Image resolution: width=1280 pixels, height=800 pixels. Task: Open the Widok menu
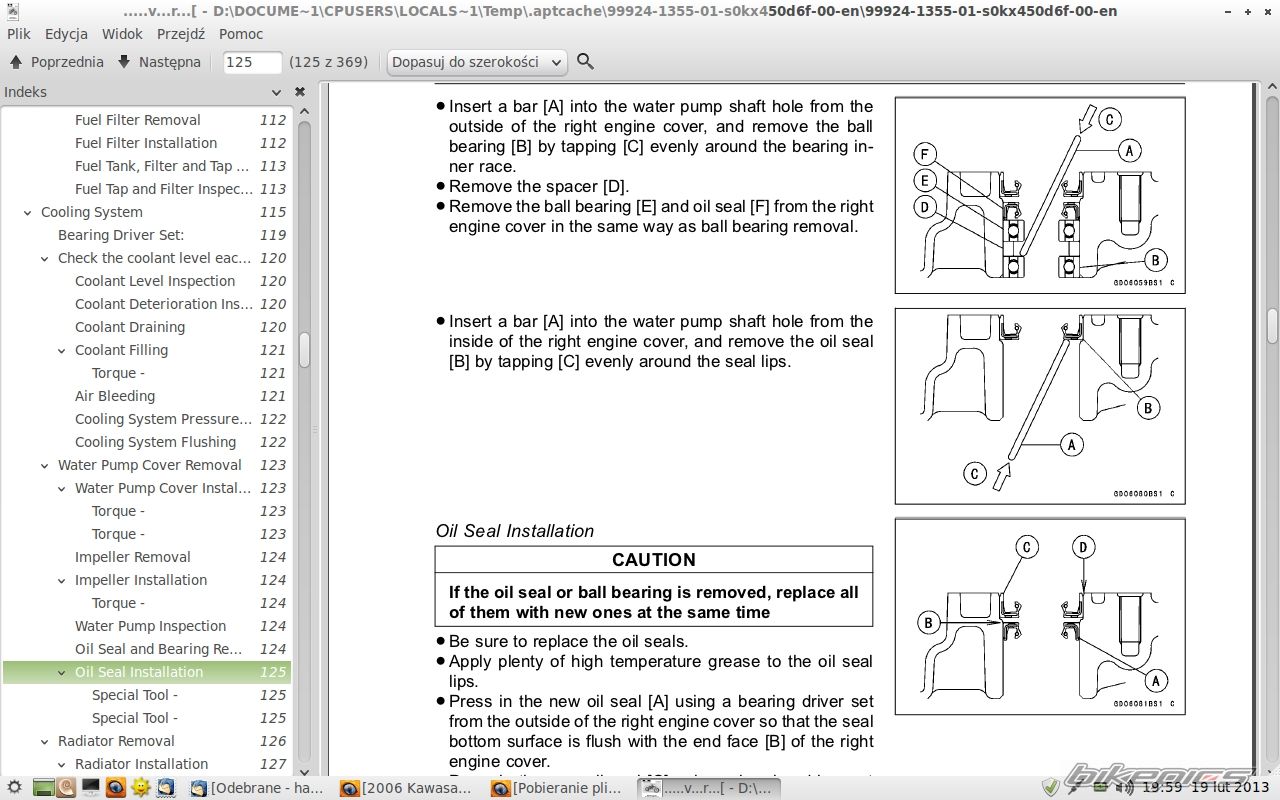click(122, 34)
